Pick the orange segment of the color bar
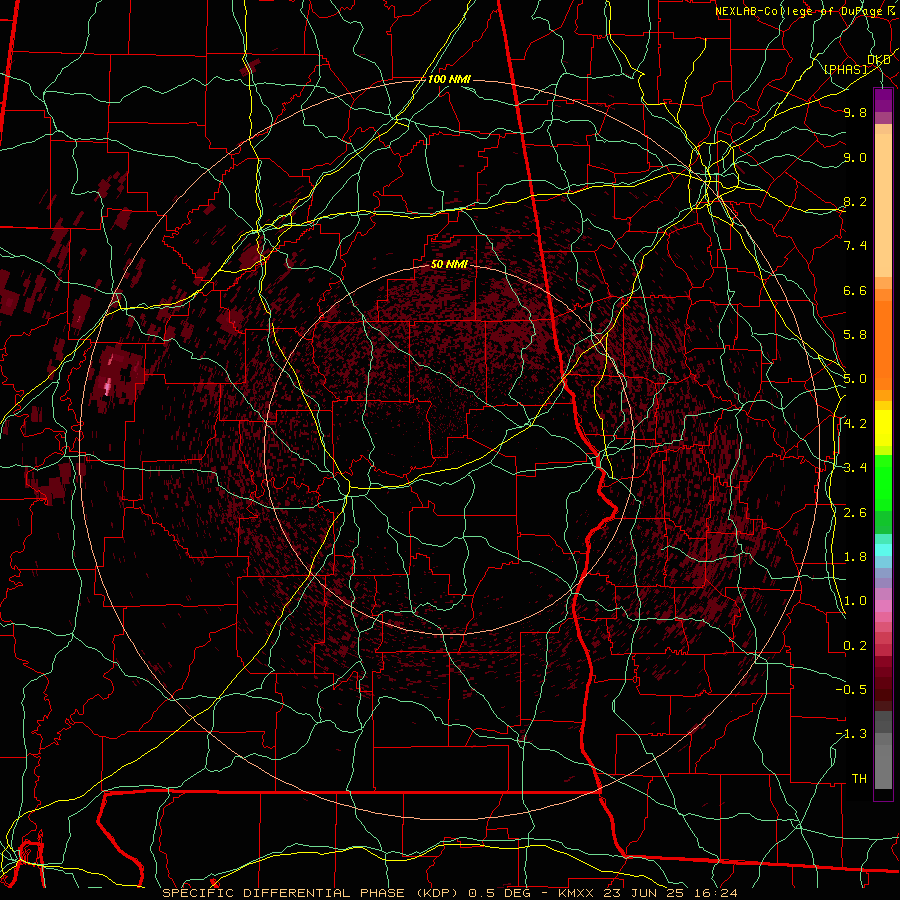 pos(883,340)
